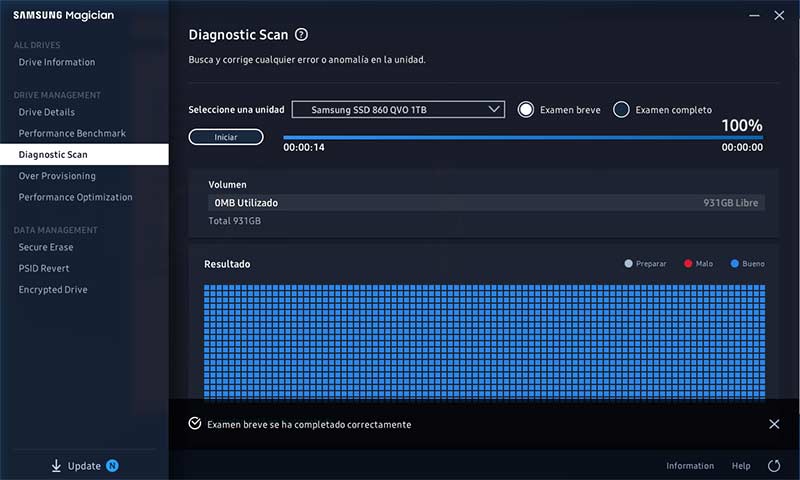The height and width of the screenshot is (480, 800).
Task: Open the Help link in the footer
Action: (741, 466)
